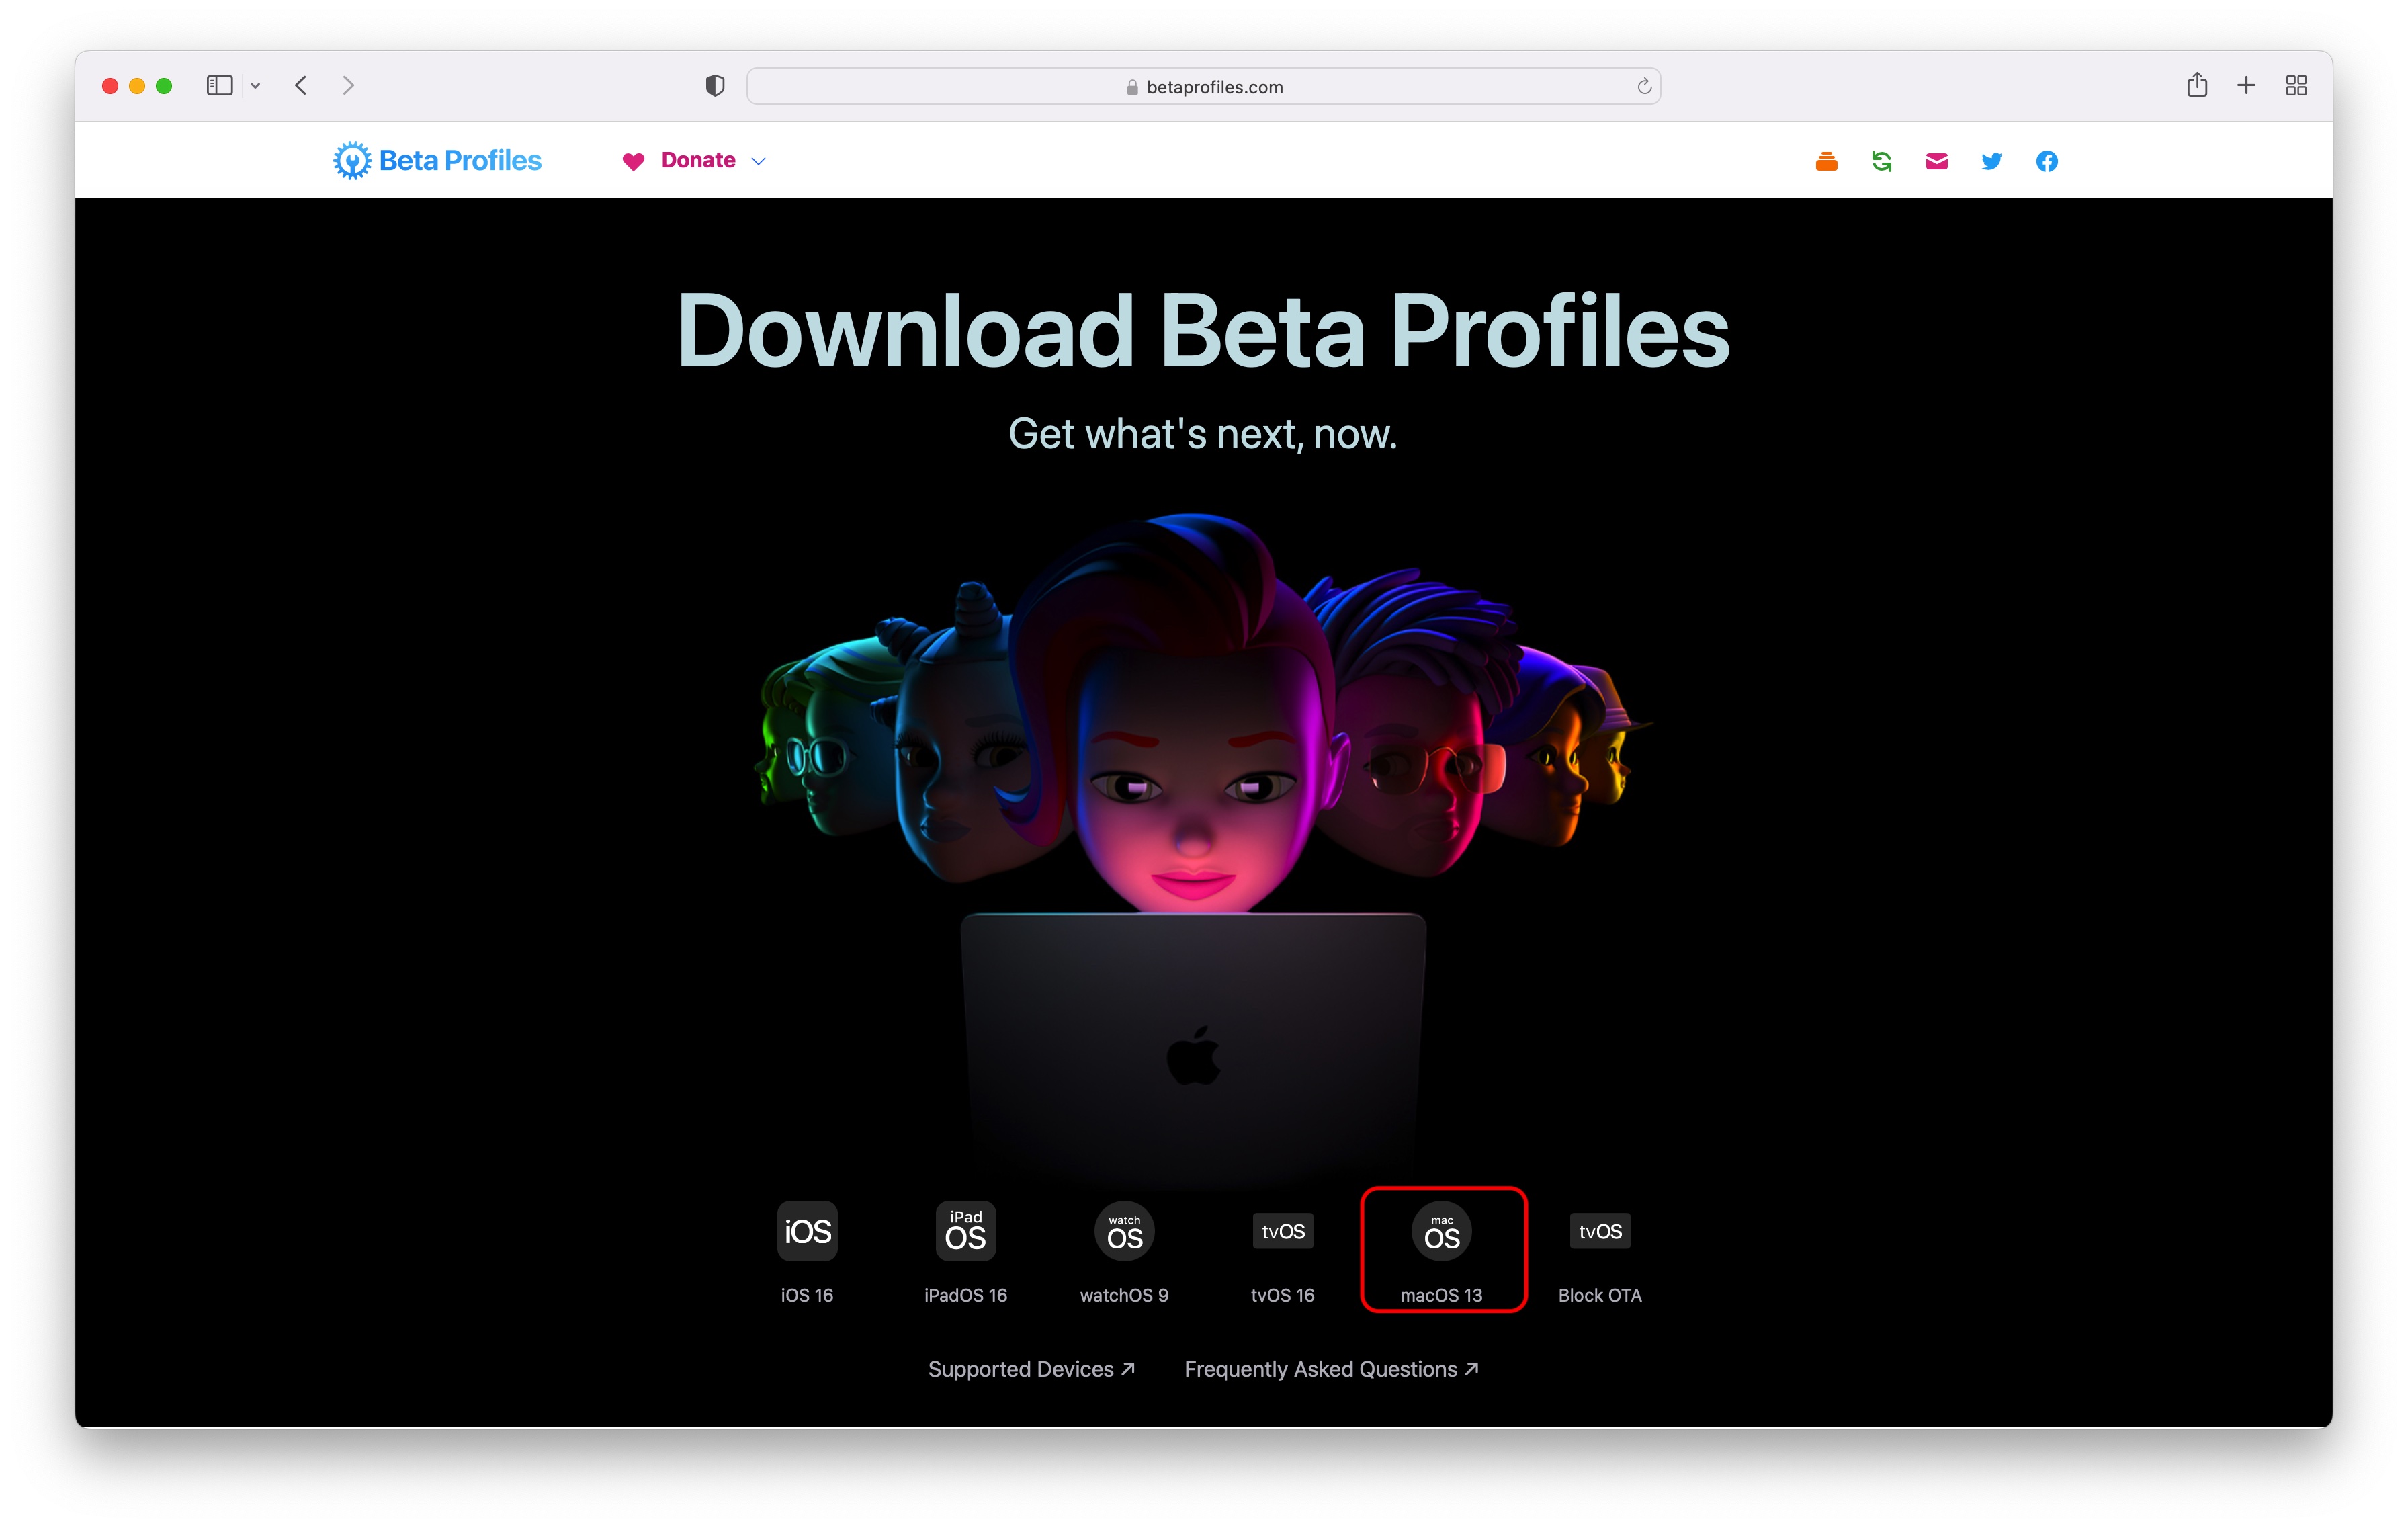
Task: Open the Supported Devices link
Action: click(1031, 1369)
